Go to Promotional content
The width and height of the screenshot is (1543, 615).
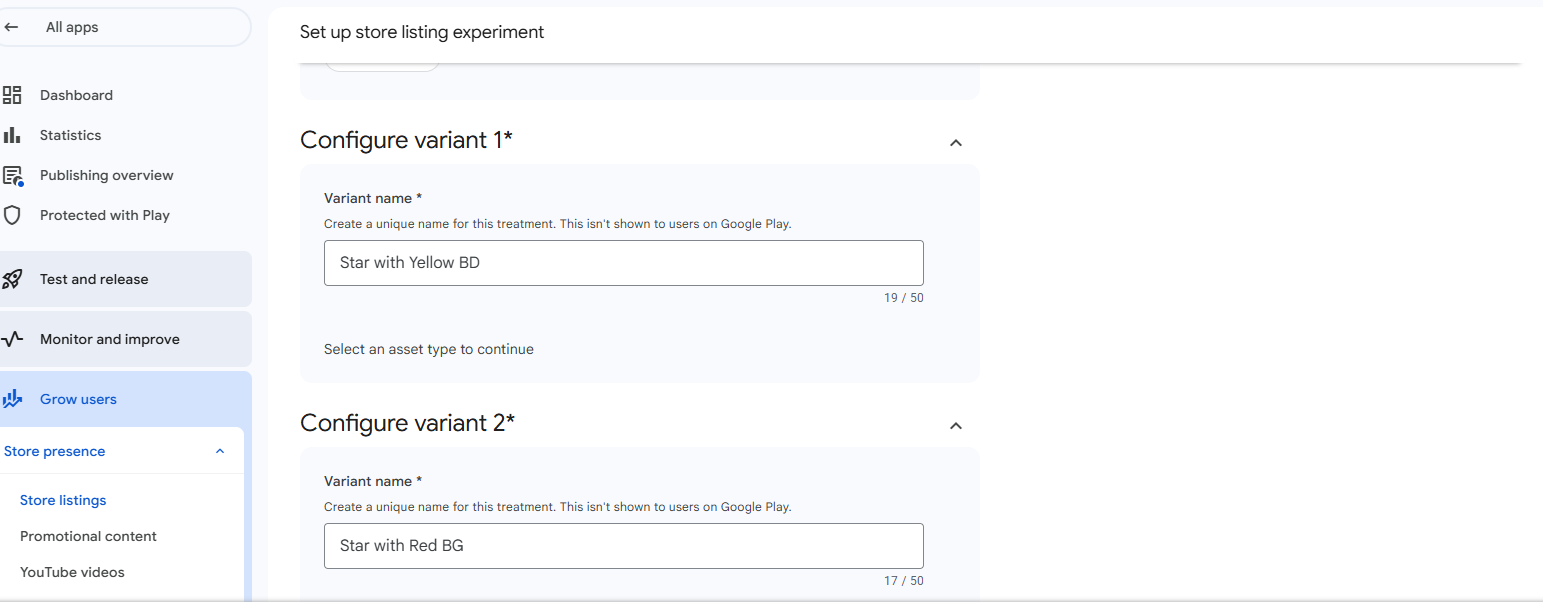88,536
